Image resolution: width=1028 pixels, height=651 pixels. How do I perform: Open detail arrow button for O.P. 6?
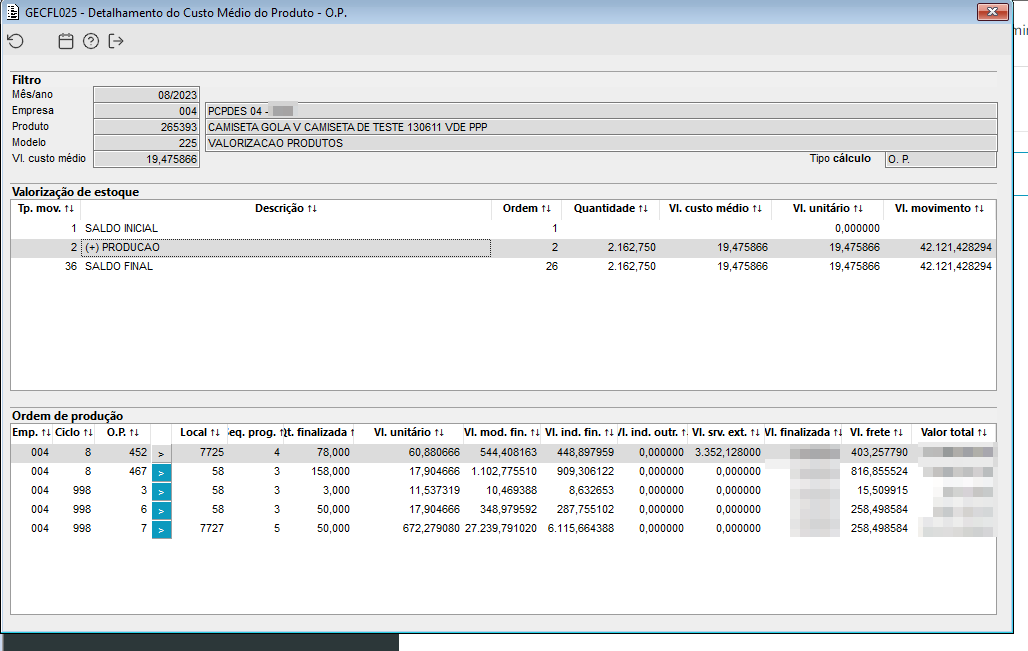[161, 511]
